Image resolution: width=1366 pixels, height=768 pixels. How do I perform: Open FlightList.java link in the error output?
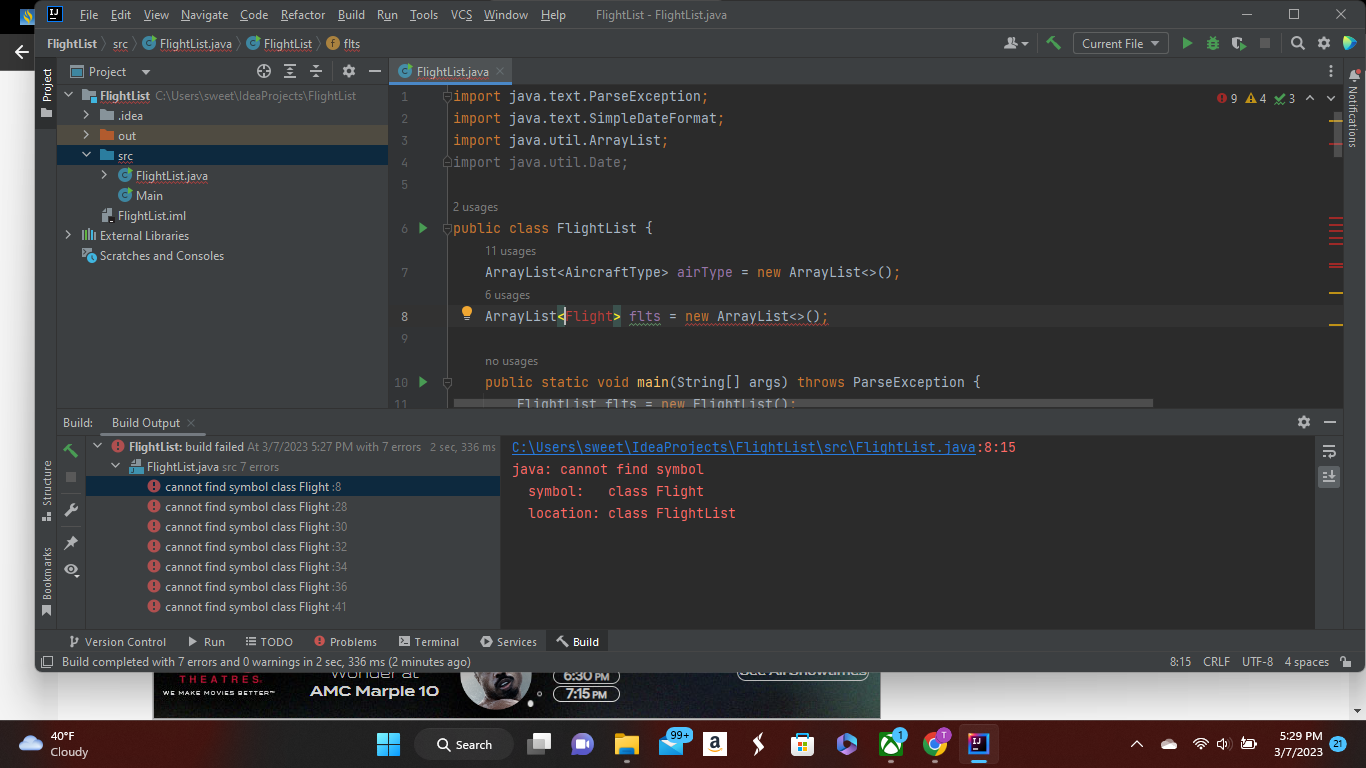click(741, 447)
